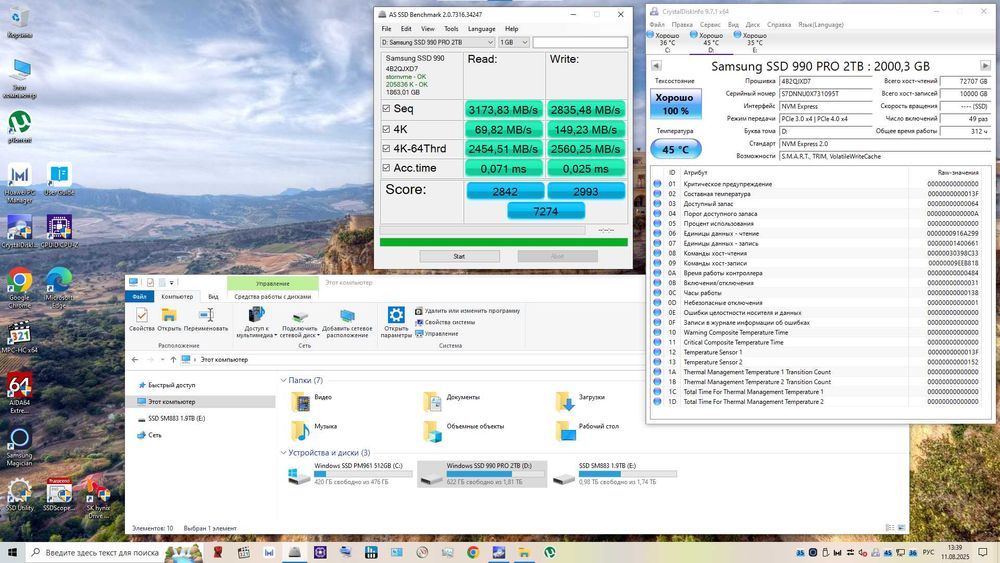Open Tools menu in AS SSD Benchmark

point(451,29)
